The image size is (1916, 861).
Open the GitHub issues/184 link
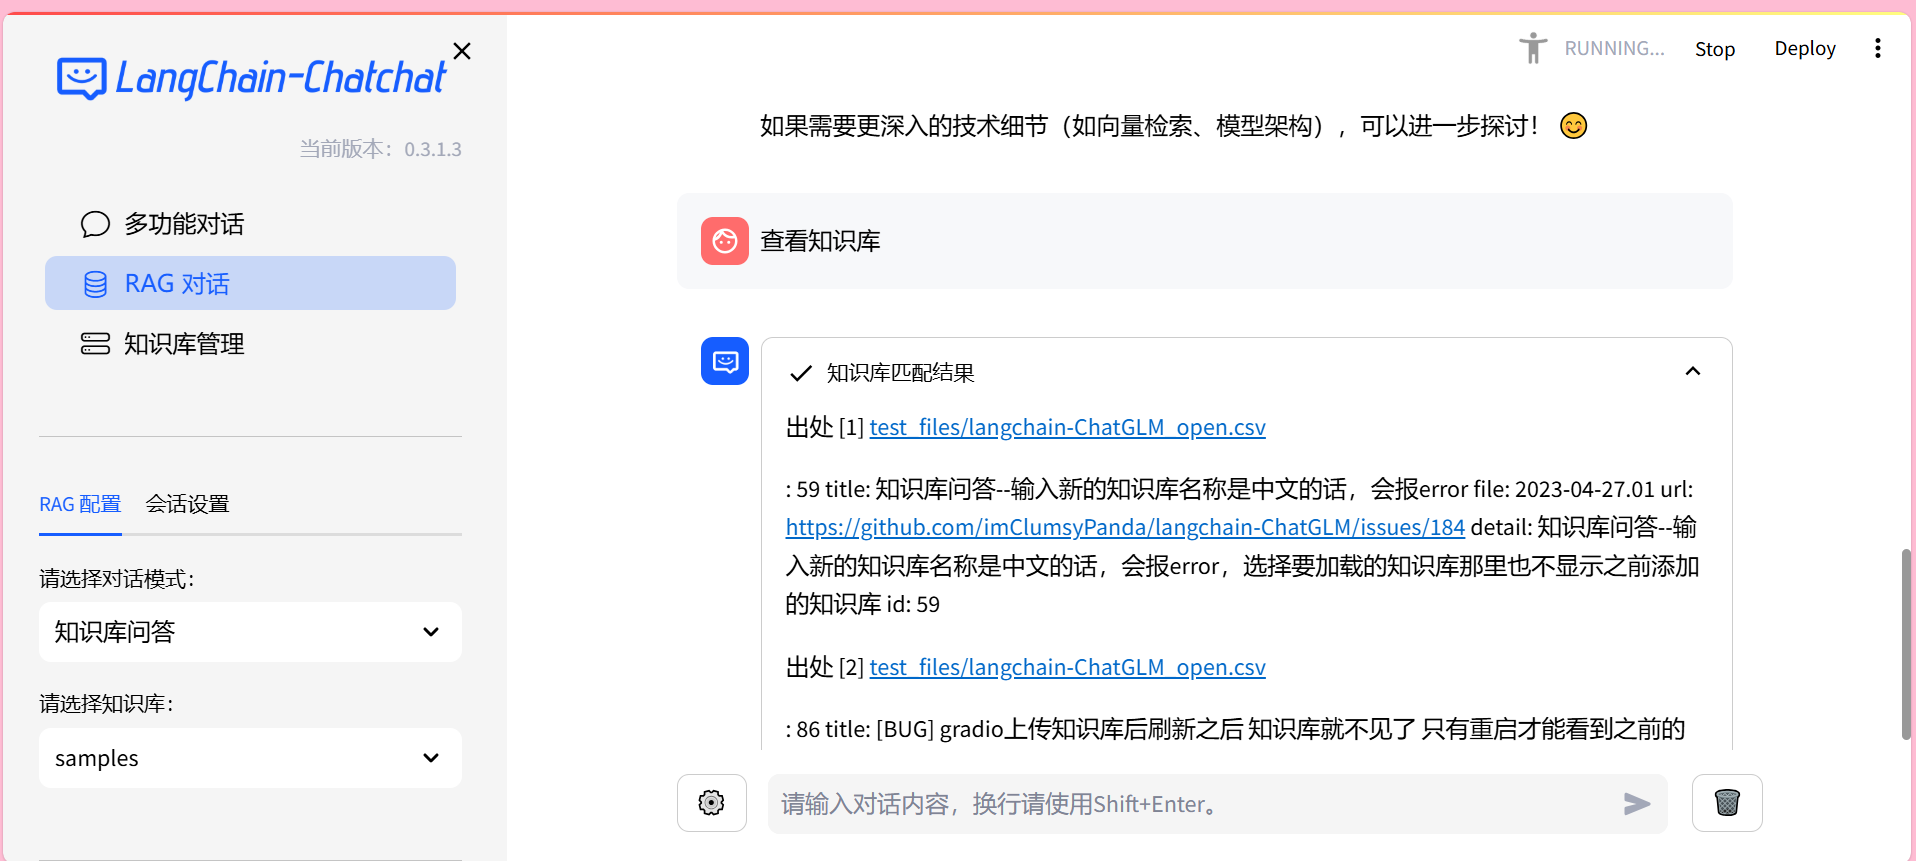[1125, 527]
